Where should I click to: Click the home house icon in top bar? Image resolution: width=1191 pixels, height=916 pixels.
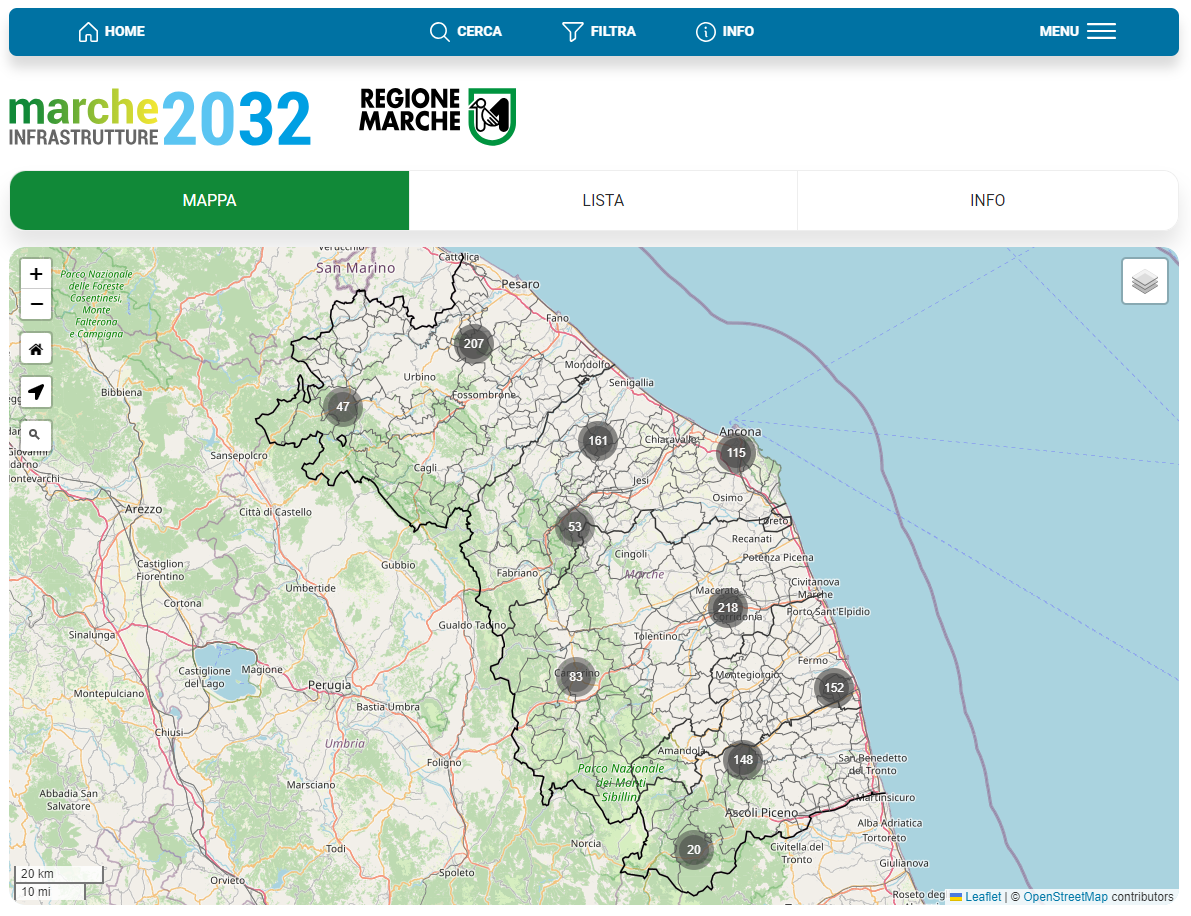pos(88,31)
